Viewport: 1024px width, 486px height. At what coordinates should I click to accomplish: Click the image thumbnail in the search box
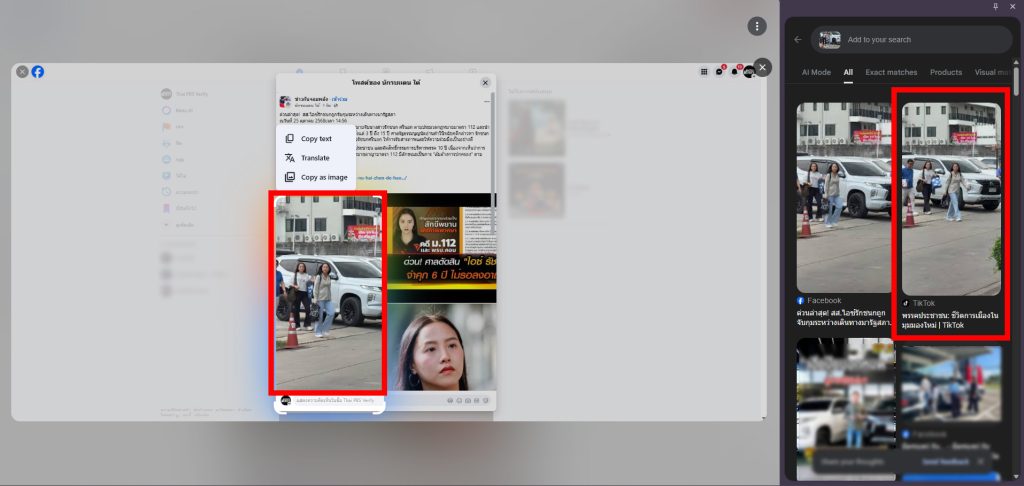point(829,40)
